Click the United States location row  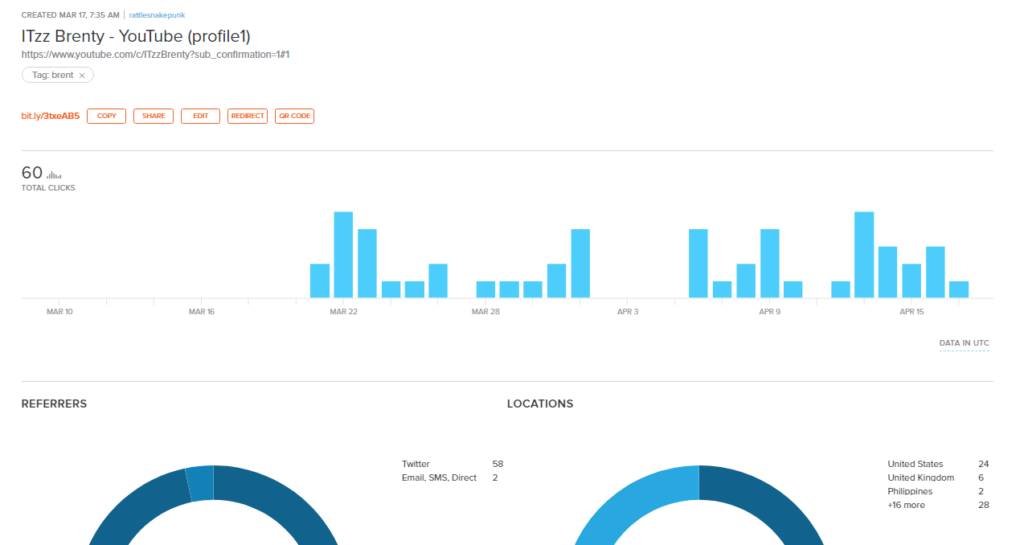coord(938,464)
